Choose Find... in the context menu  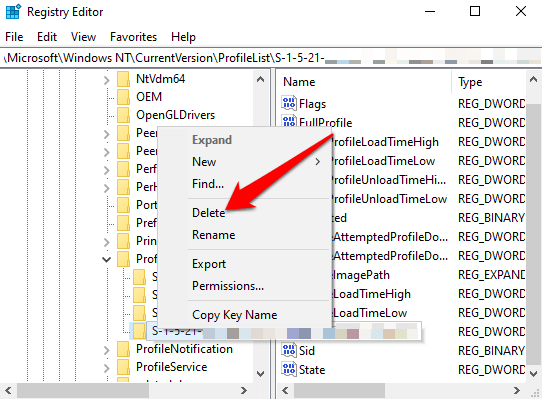pyautogui.click(x=208, y=184)
